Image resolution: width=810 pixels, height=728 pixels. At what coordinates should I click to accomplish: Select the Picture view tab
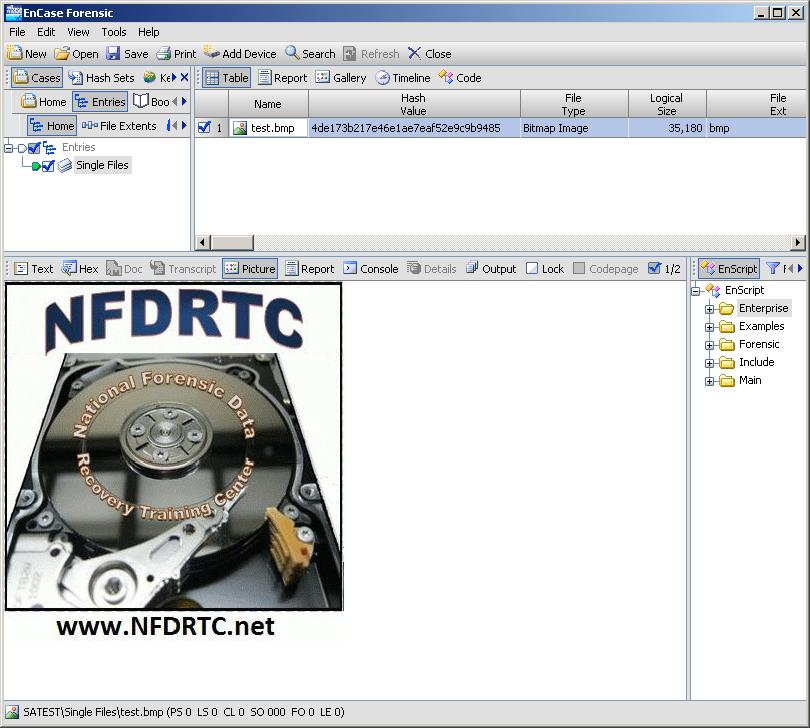pos(250,269)
